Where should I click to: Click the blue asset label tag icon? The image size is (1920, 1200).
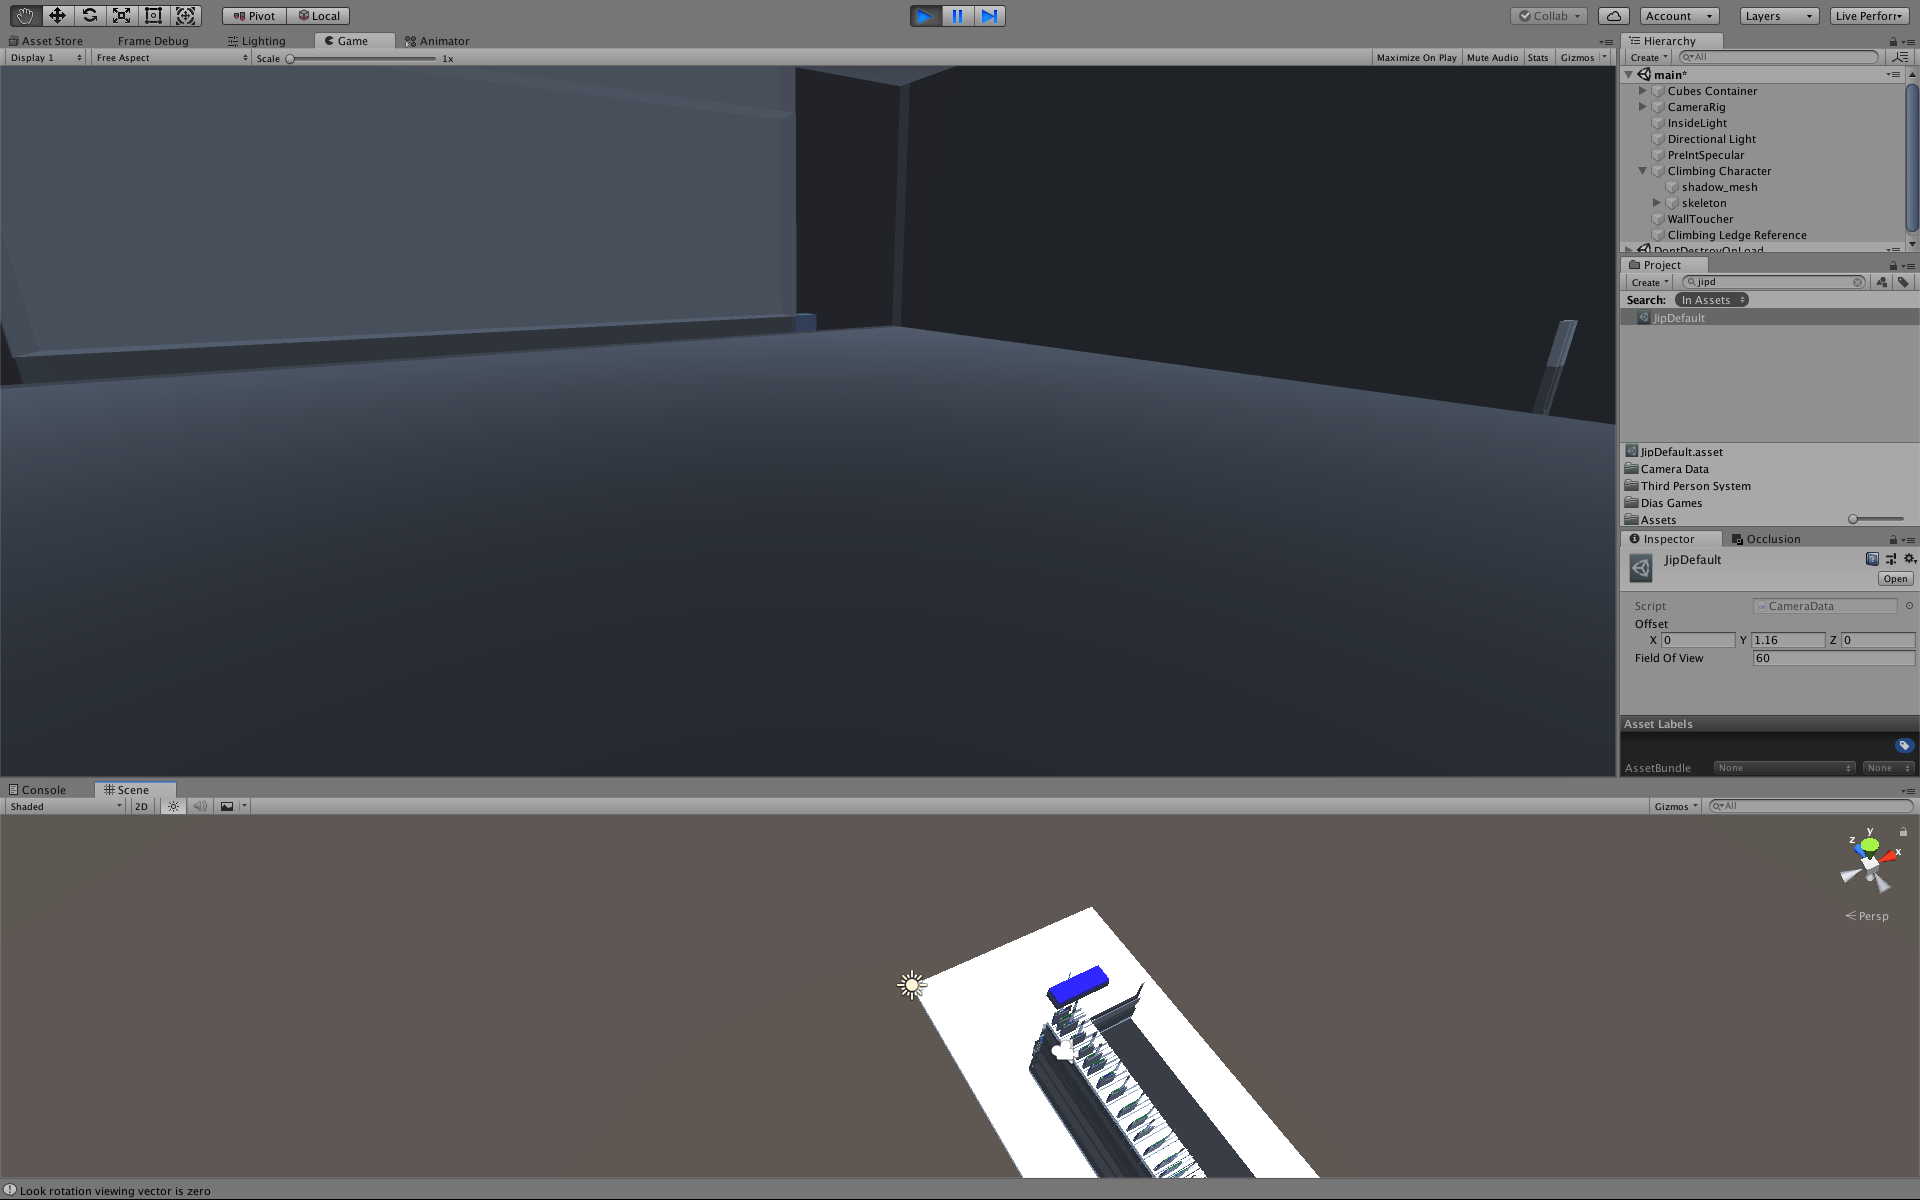click(x=1904, y=746)
